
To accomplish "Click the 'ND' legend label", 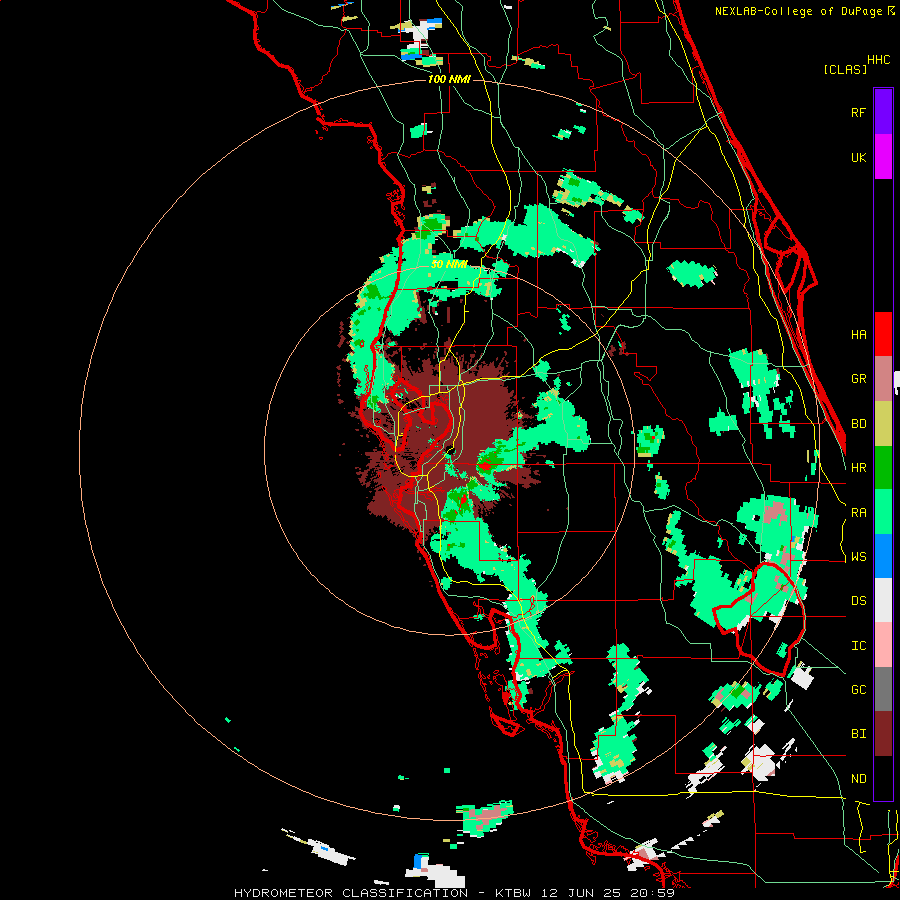I will (x=858, y=779).
